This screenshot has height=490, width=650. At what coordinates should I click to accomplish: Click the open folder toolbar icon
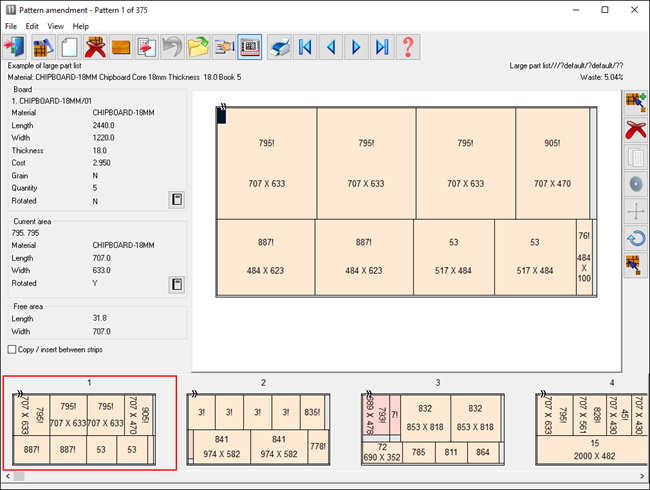(x=199, y=47)
